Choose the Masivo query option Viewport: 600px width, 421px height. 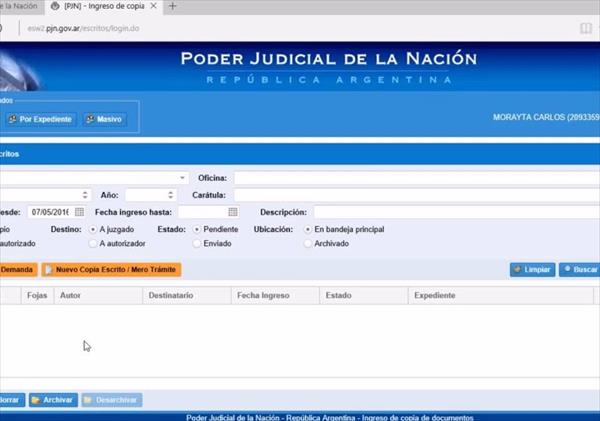(x=104, y=119)
